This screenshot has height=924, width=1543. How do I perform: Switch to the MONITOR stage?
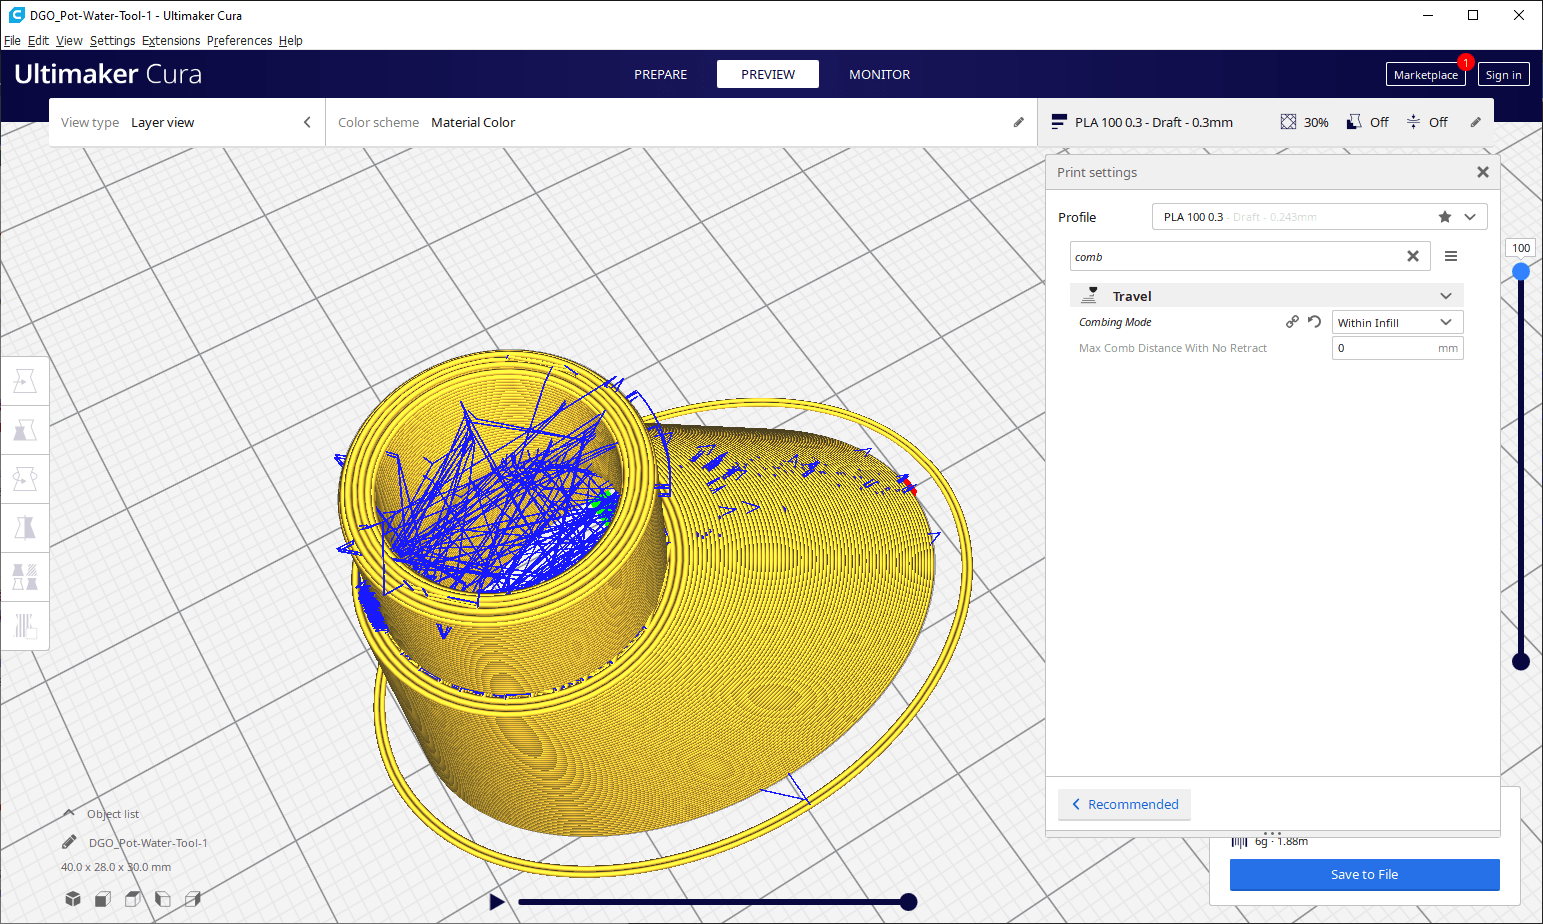click(x=880, y=74)
